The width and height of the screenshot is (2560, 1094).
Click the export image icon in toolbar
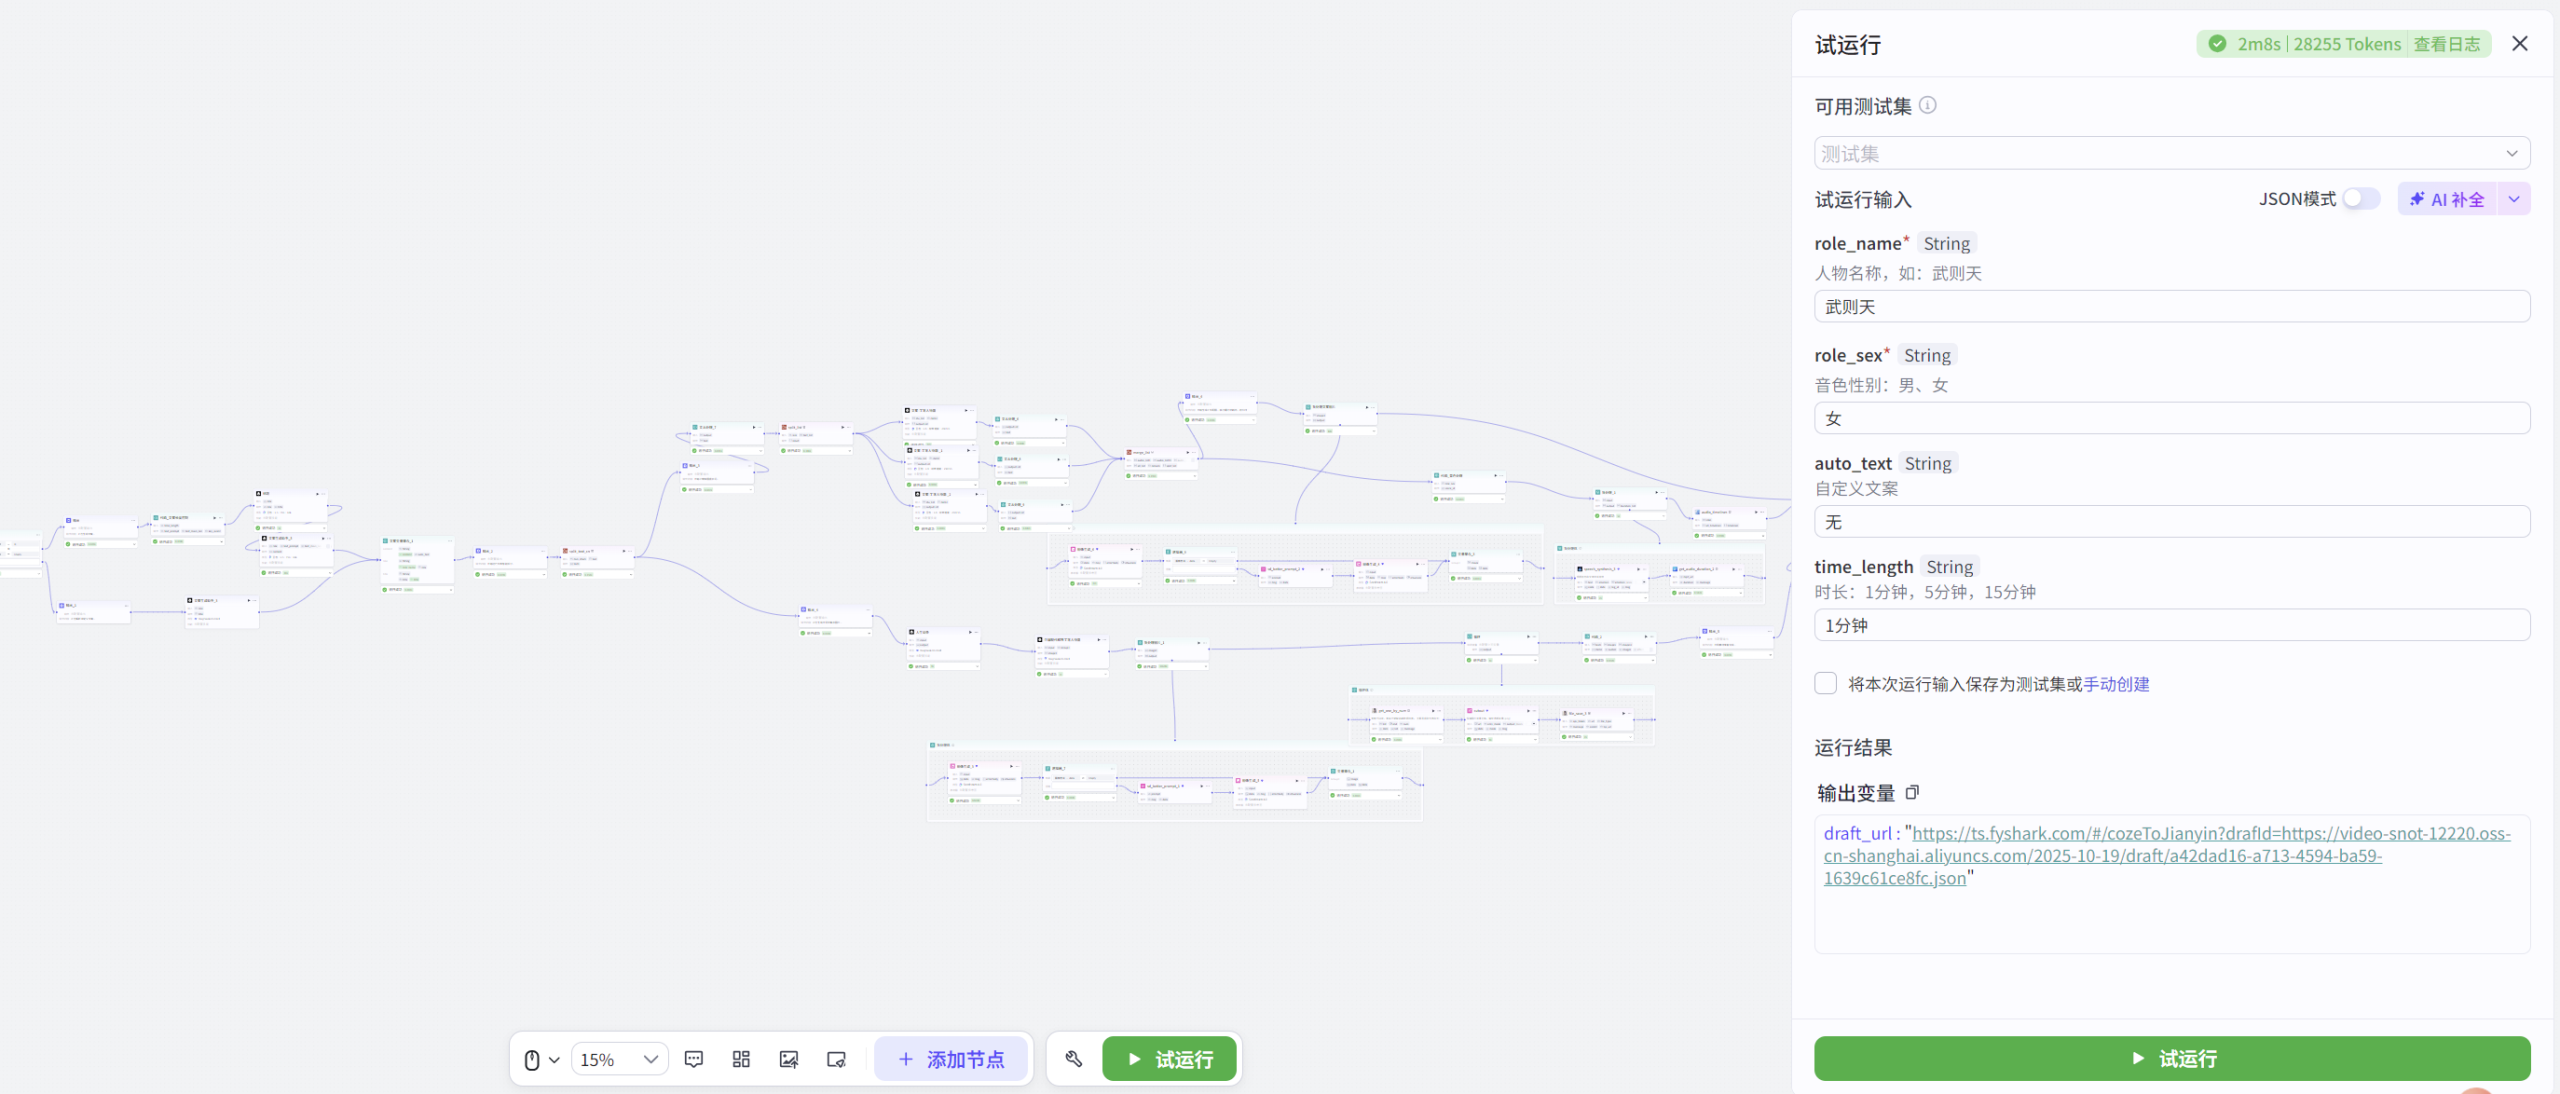point(789,1059)
